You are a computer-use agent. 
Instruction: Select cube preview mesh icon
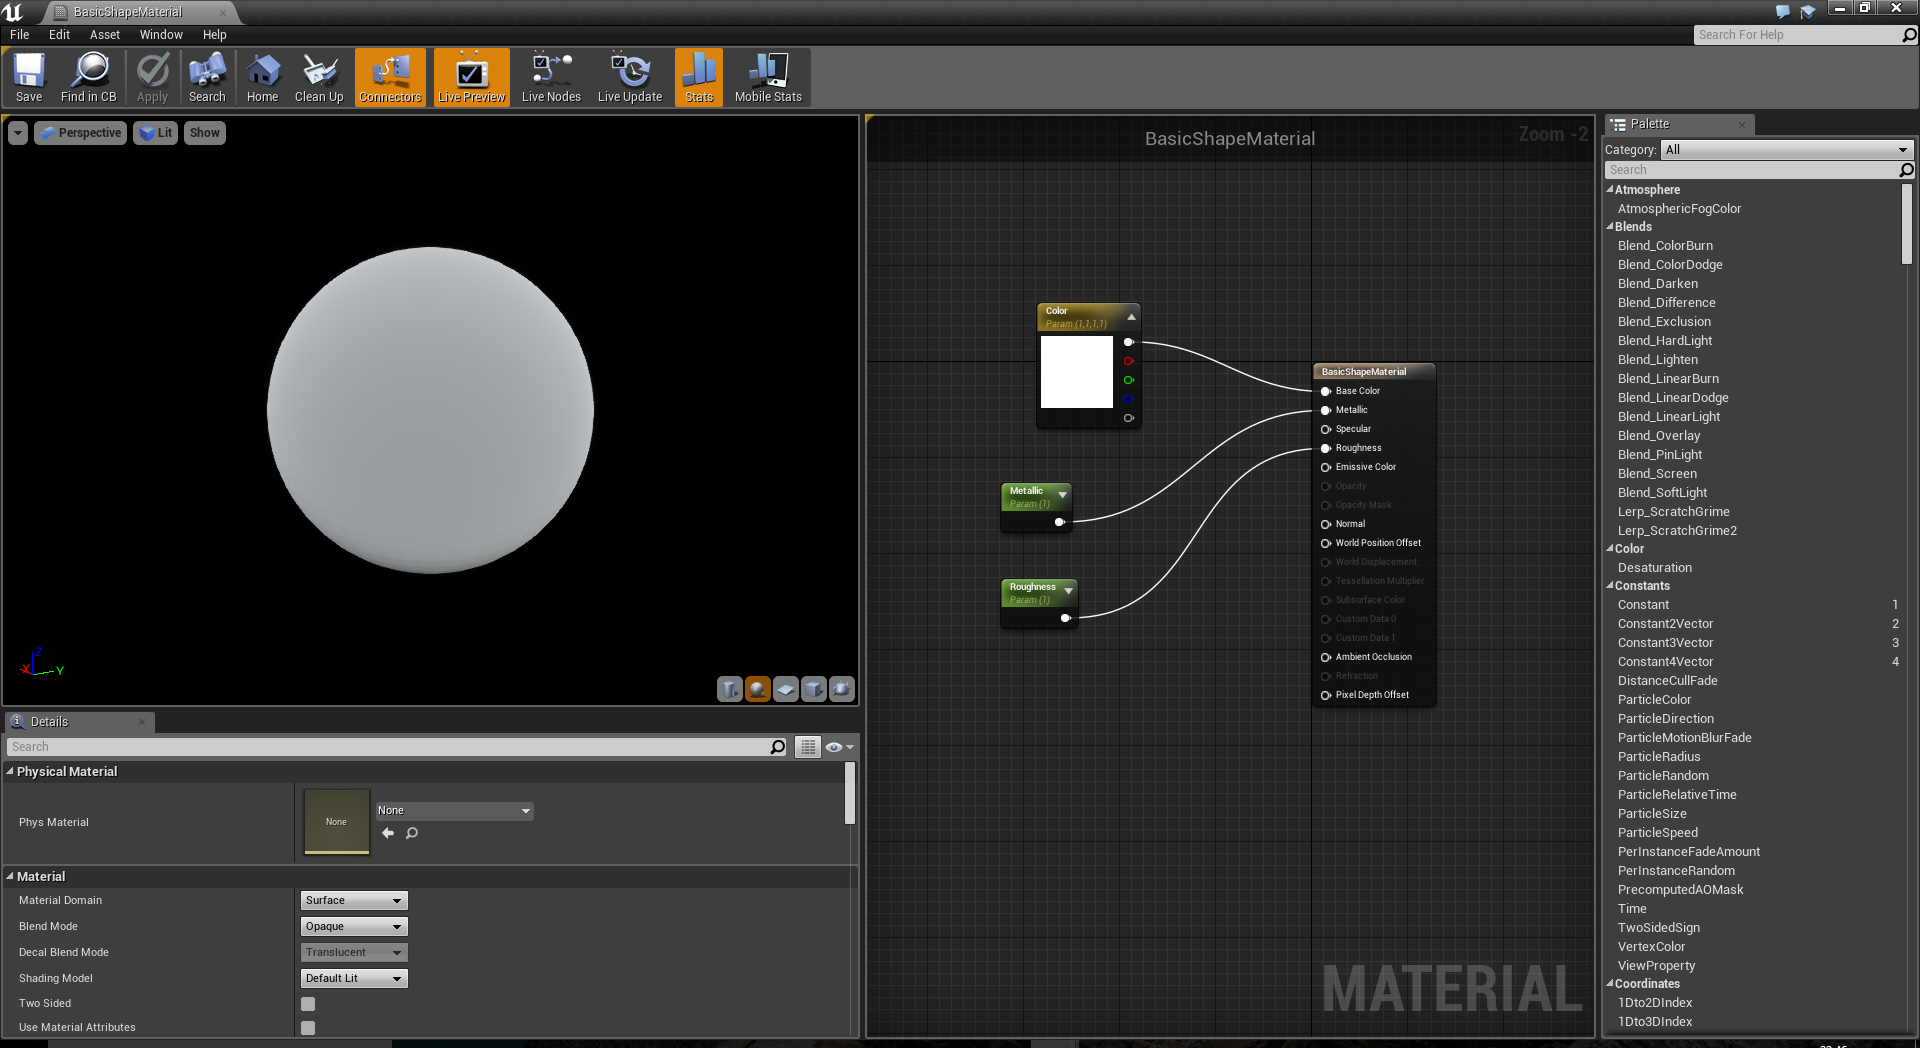pos(814,689)
